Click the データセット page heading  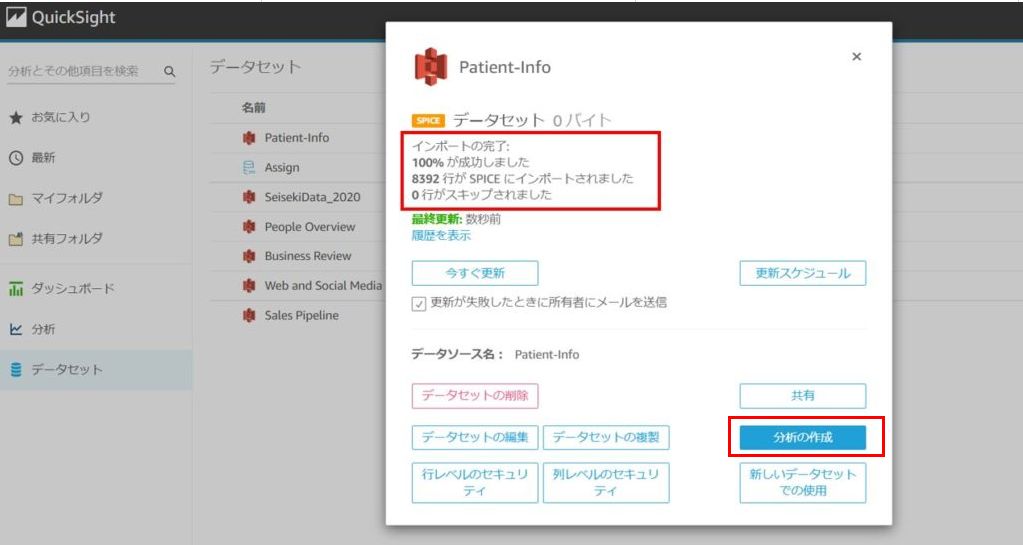click(255, 67)
